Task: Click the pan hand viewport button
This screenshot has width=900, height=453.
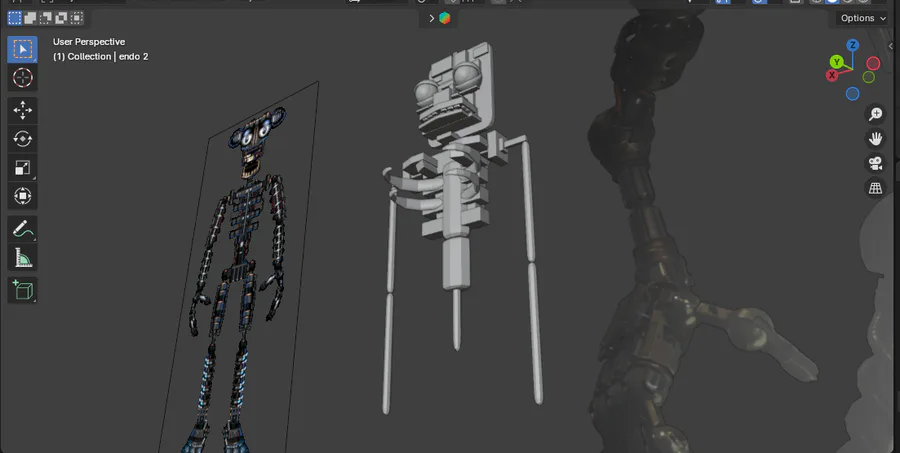Action: coord(875,139)
